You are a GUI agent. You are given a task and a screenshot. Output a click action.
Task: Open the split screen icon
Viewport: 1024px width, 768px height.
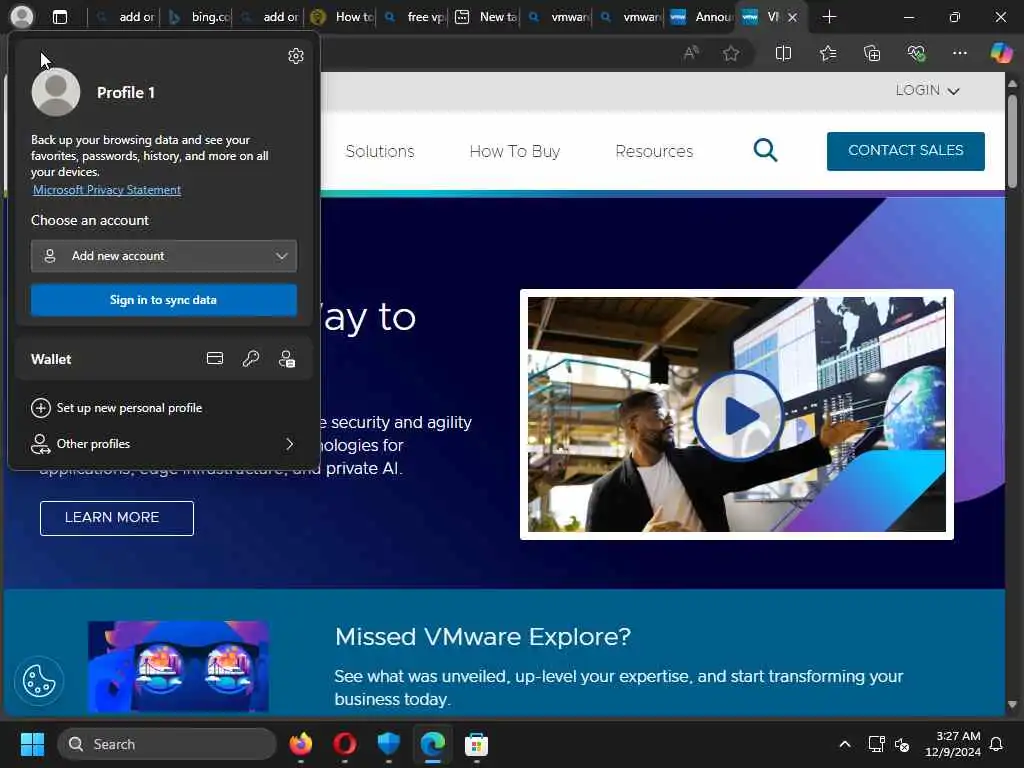783,53
